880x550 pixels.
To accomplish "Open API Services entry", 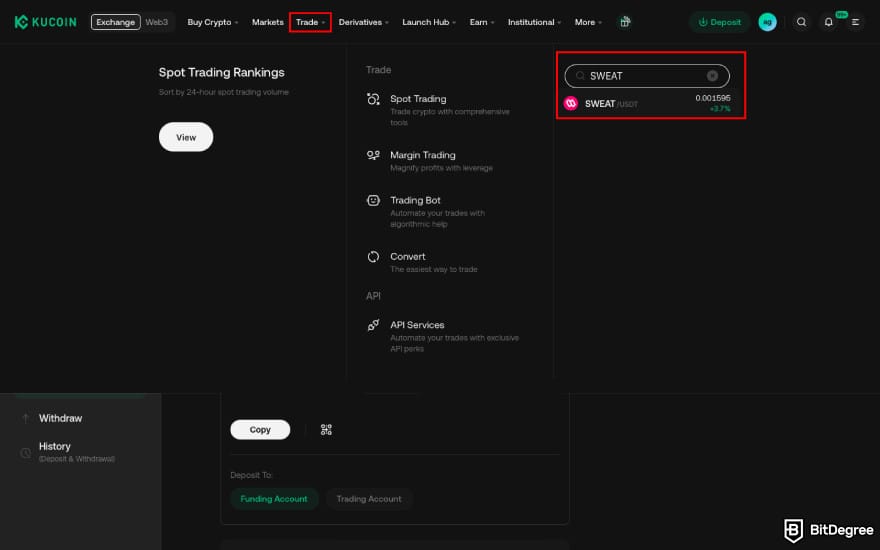I will pyautogui.click(x=443, y=336).
